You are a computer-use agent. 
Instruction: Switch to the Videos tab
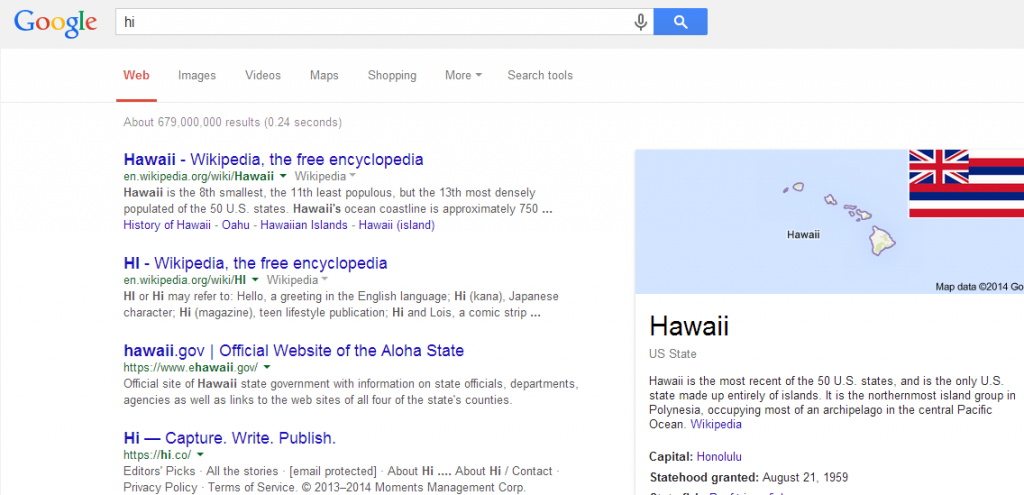click(x=263, y=75)
